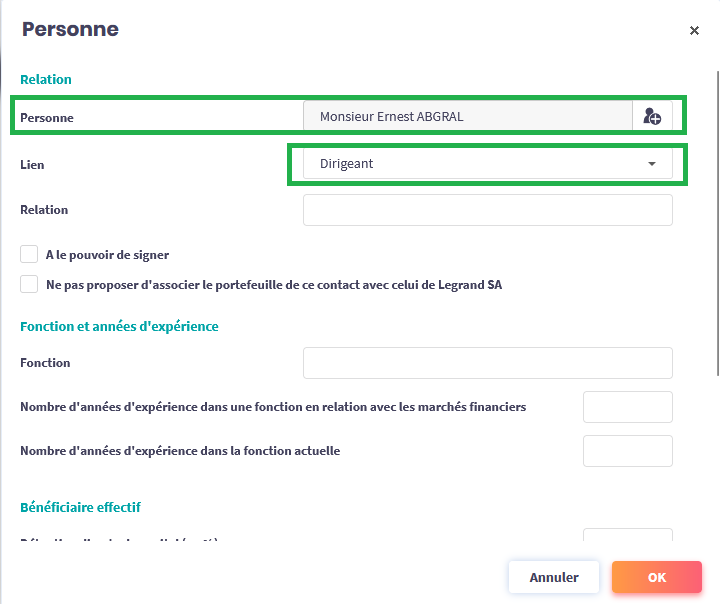Image resolution: width=720 pixels, height=604 pixels.
Task: Click the dialog's vertical scrollbar
Action: click(716, 220)
